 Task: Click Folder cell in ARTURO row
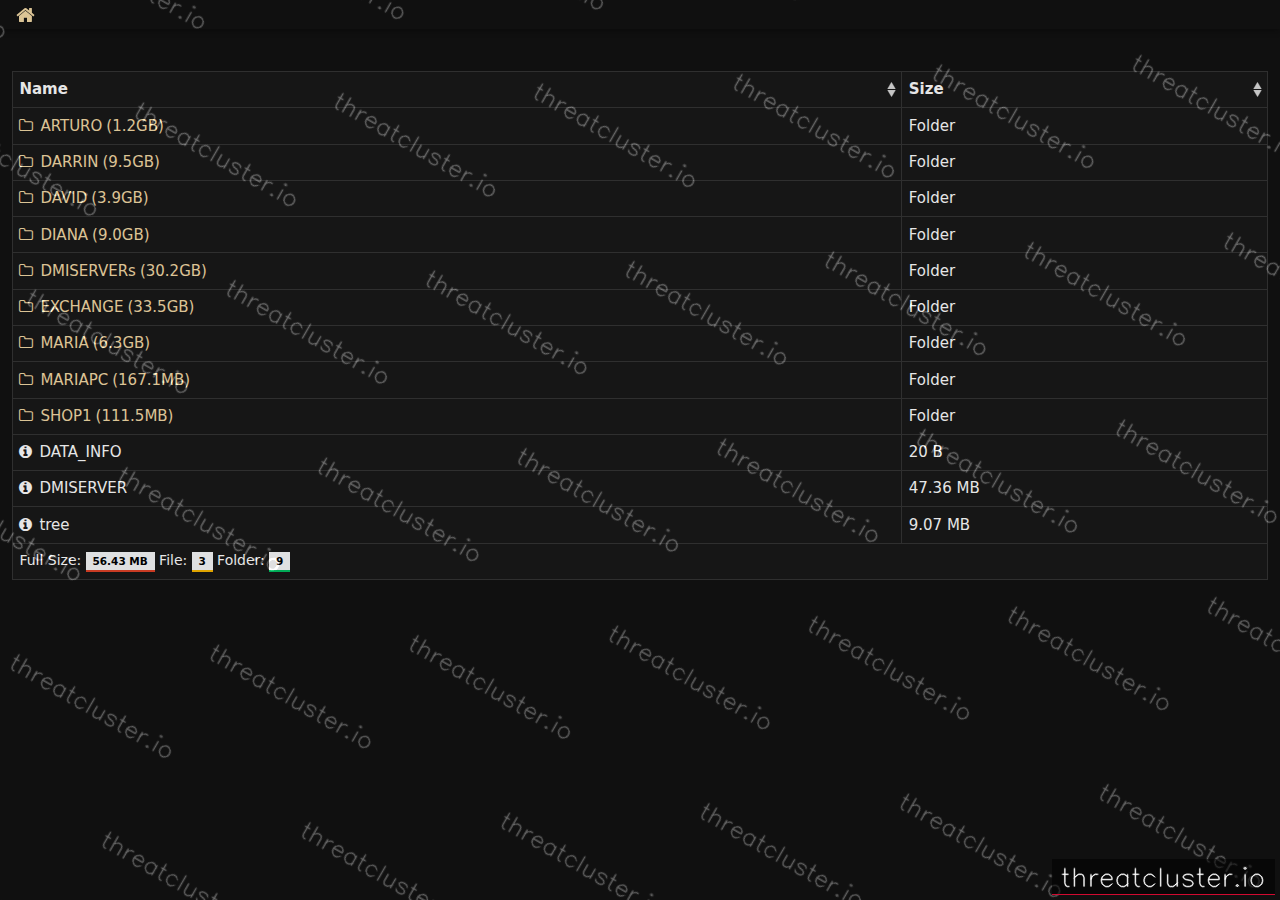coord(1084,125)
